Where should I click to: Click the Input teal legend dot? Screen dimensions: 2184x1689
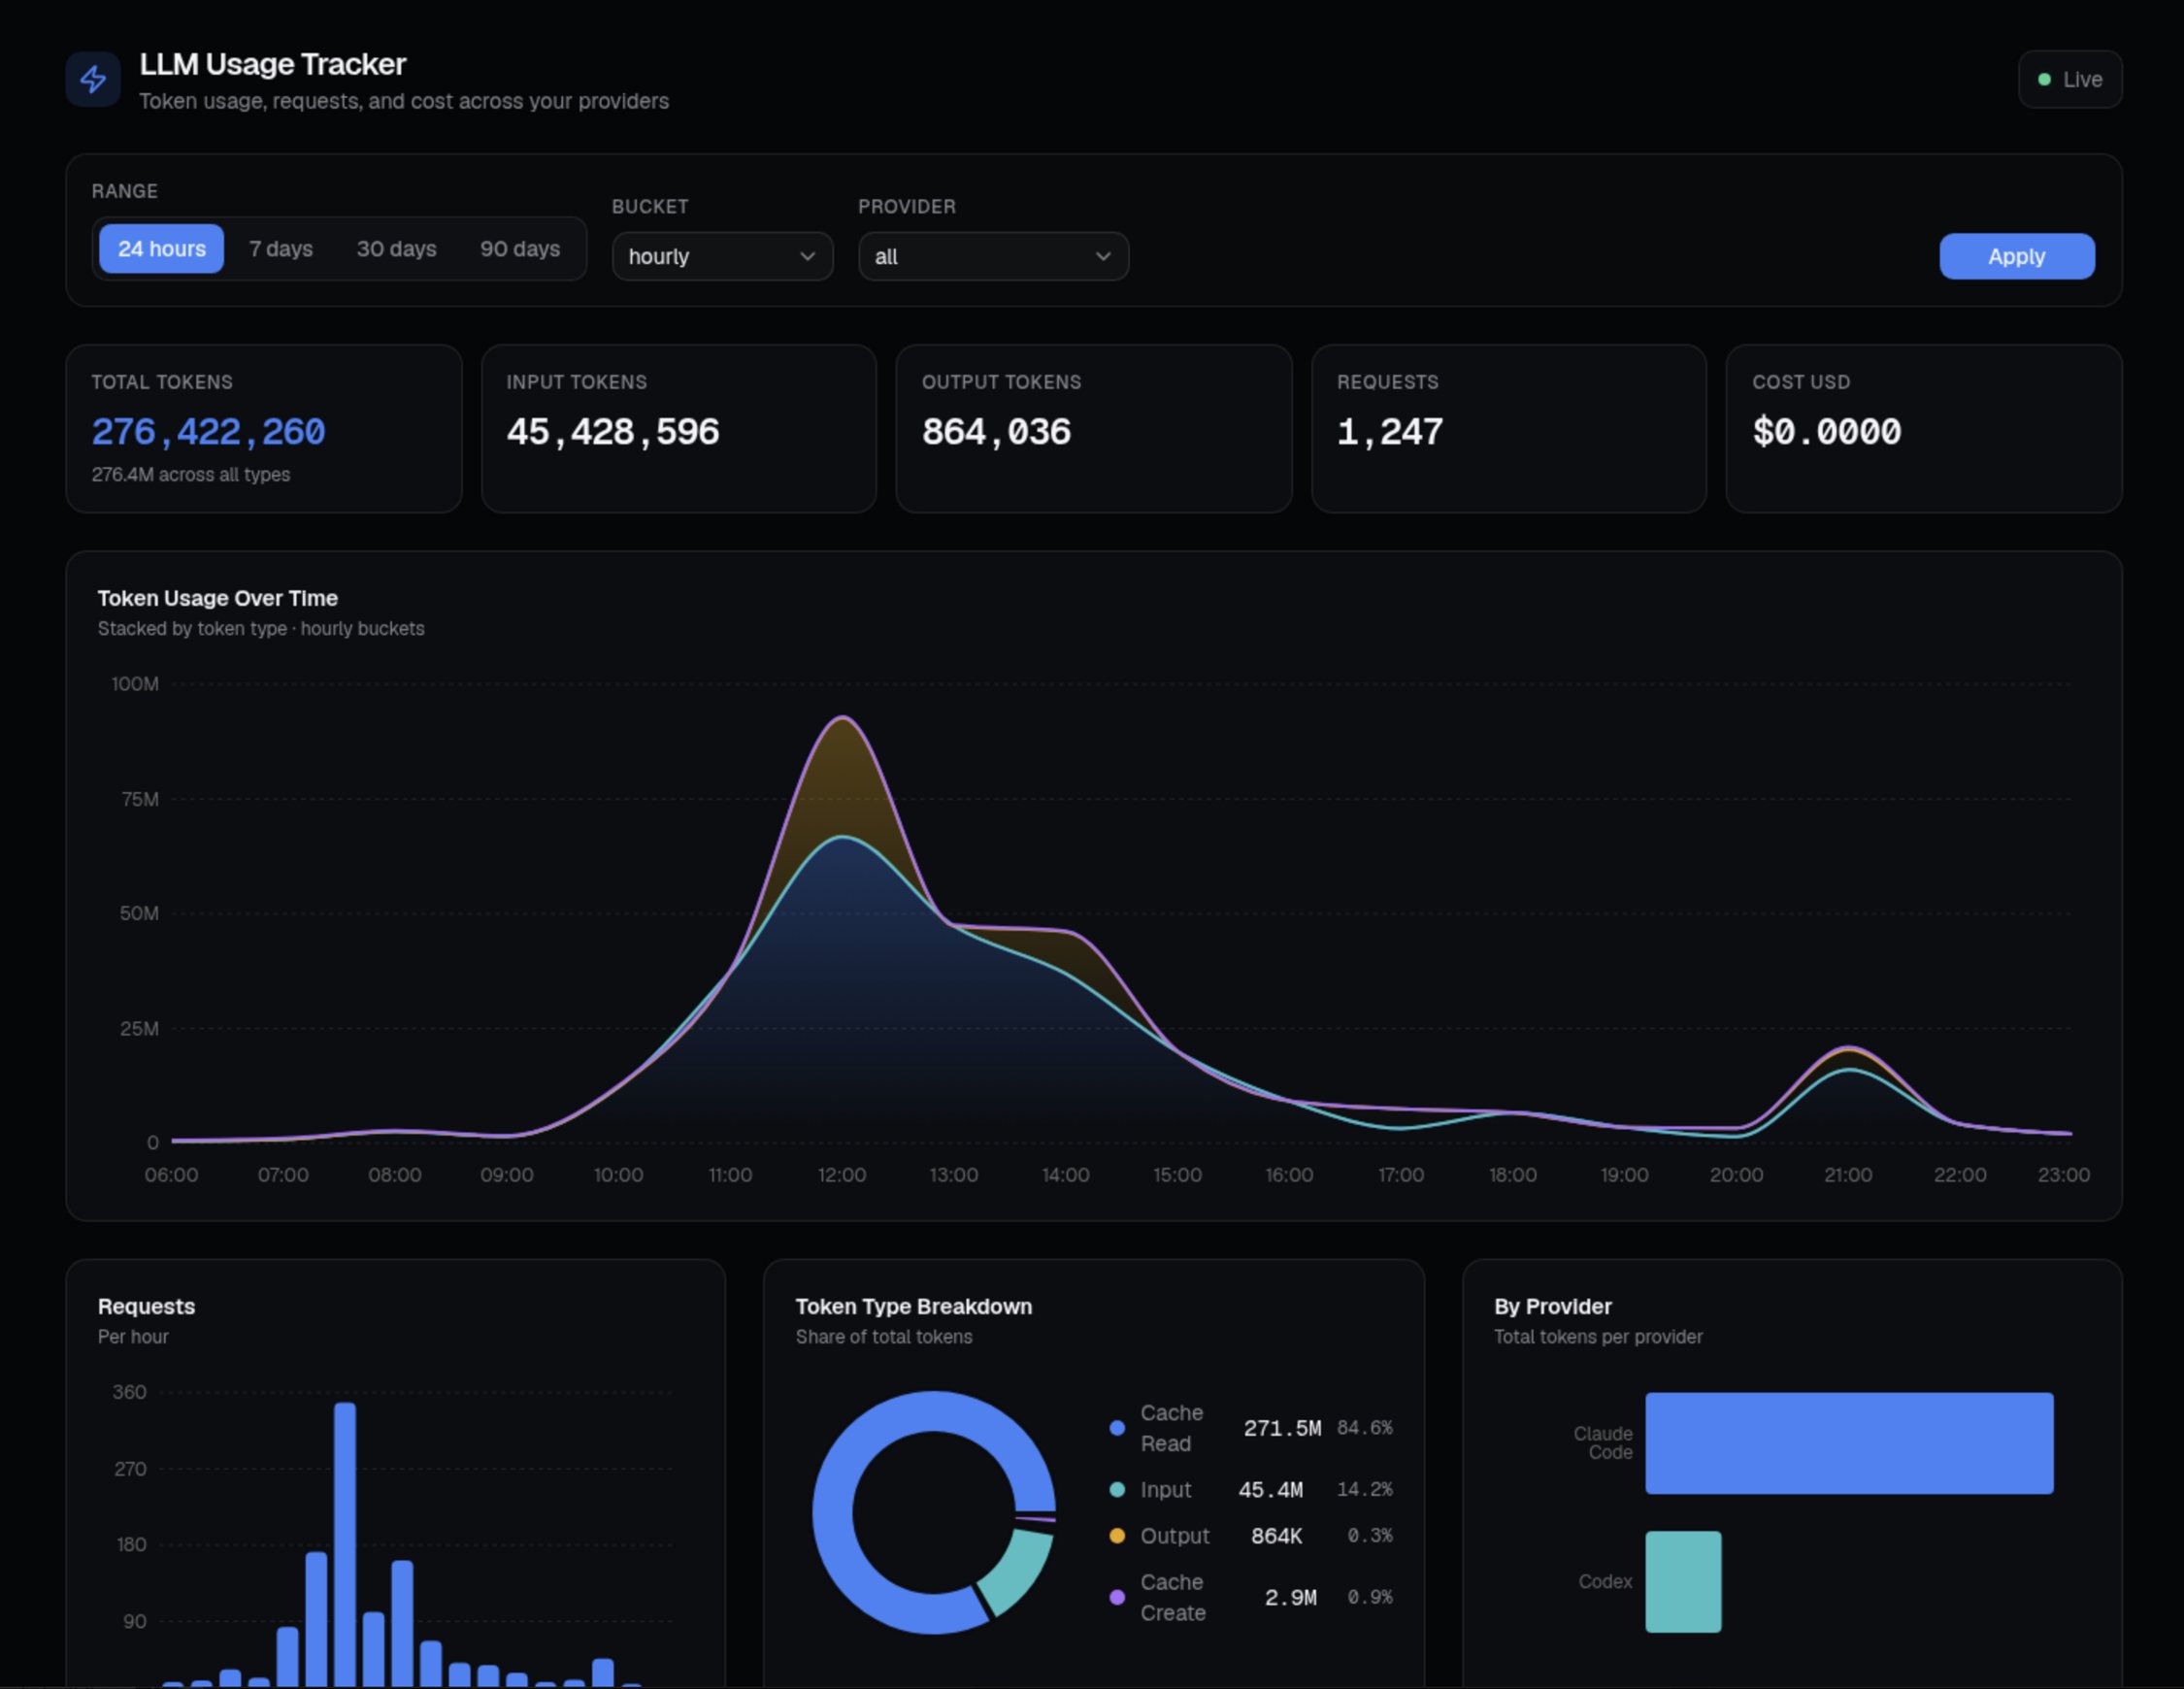[1117, 1489]
